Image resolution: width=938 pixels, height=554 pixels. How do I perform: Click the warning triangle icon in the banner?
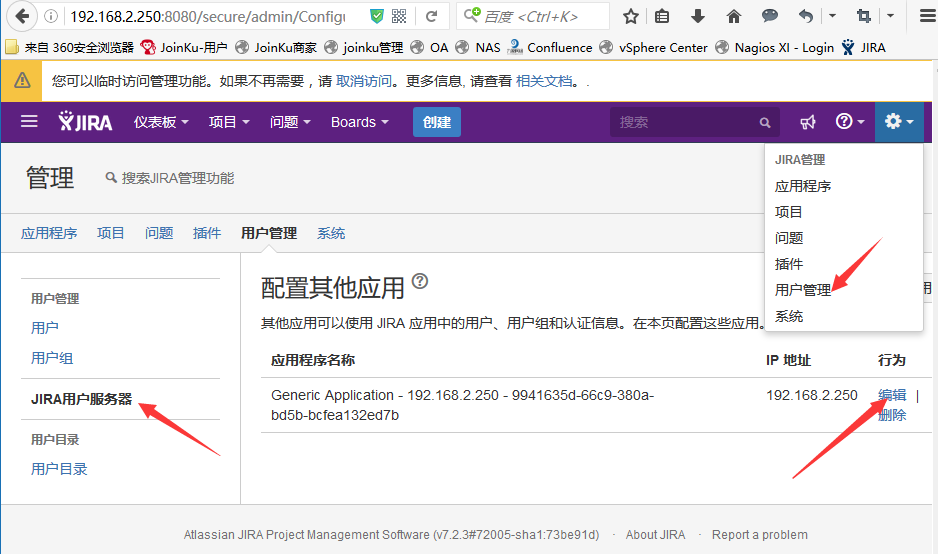pyautogui.click(x=22, y=80)
